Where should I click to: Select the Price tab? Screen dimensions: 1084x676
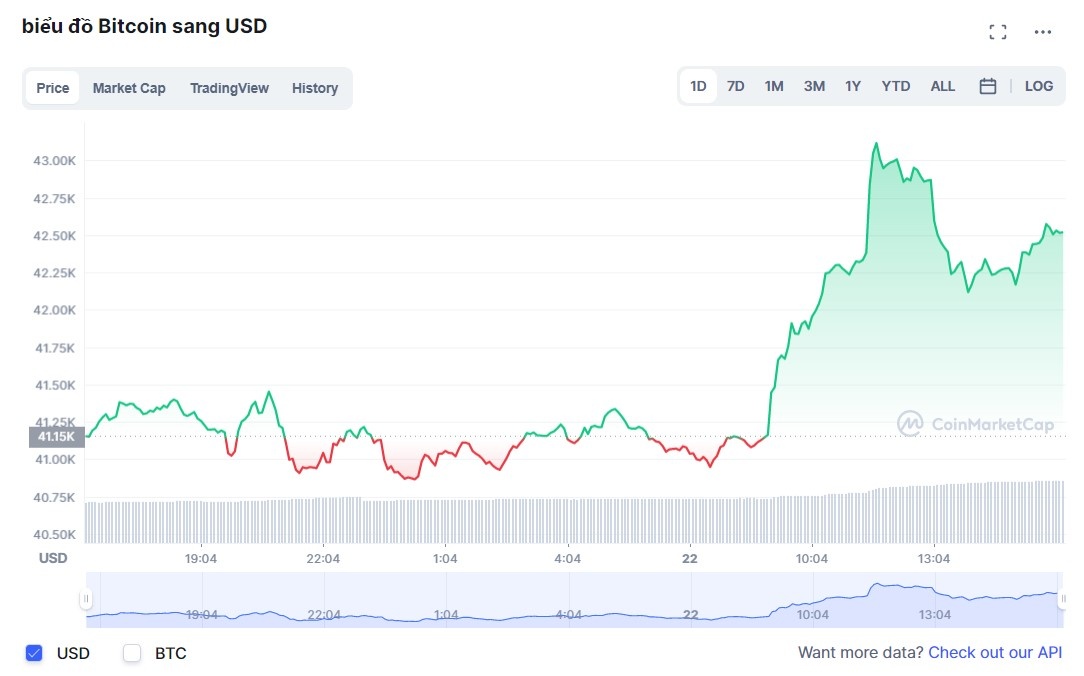[x=52, y=88]
